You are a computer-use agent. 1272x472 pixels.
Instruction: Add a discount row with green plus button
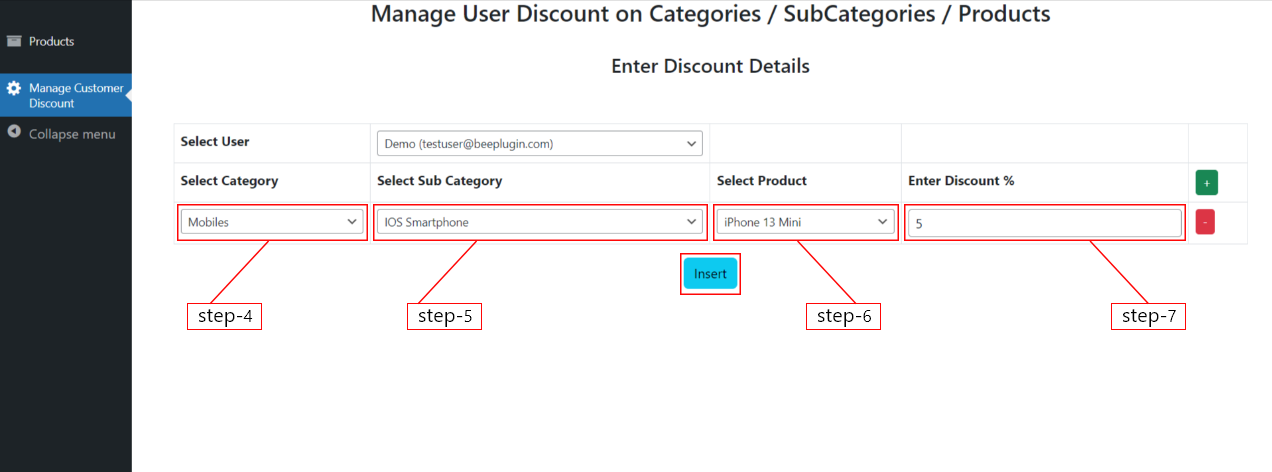point(1206,183)
